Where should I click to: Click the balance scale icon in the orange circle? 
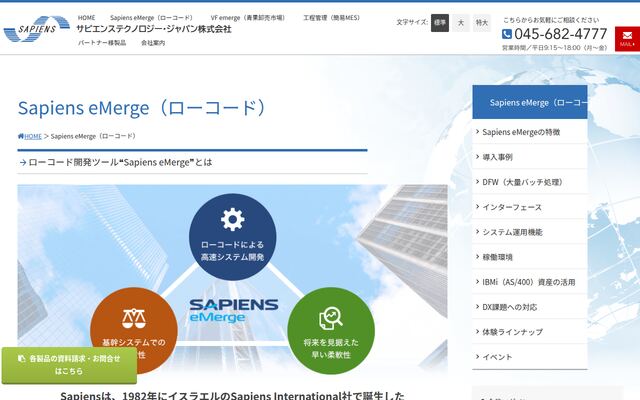[x=134, y=319]
